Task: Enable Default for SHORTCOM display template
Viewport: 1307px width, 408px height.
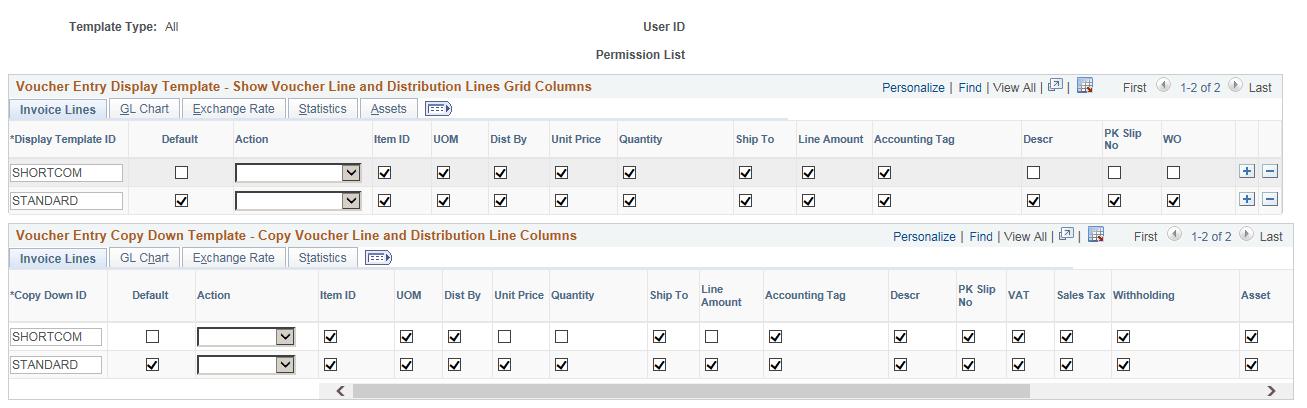Action: click(x=181, y=172)
